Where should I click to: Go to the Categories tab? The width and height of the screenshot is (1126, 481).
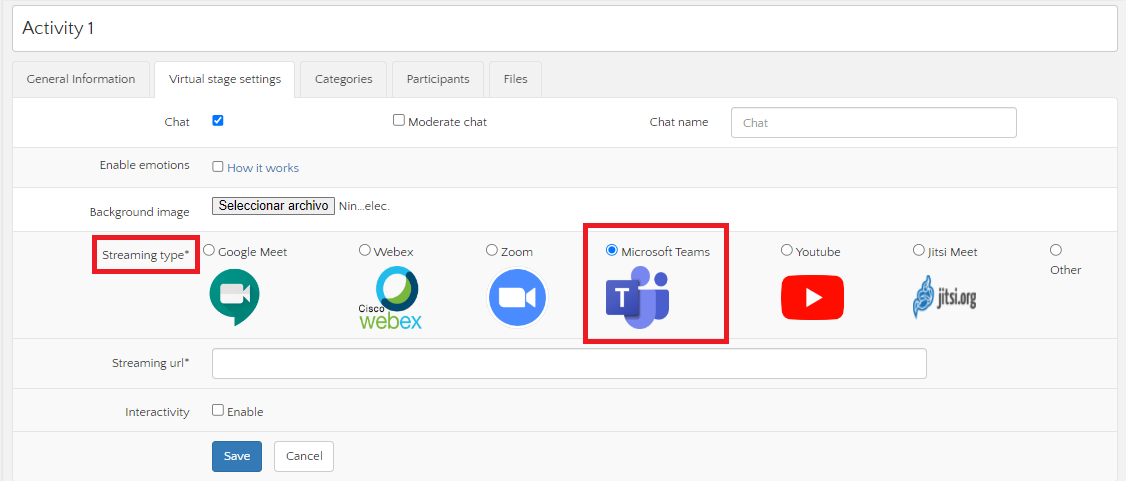(x=343, y=79)
